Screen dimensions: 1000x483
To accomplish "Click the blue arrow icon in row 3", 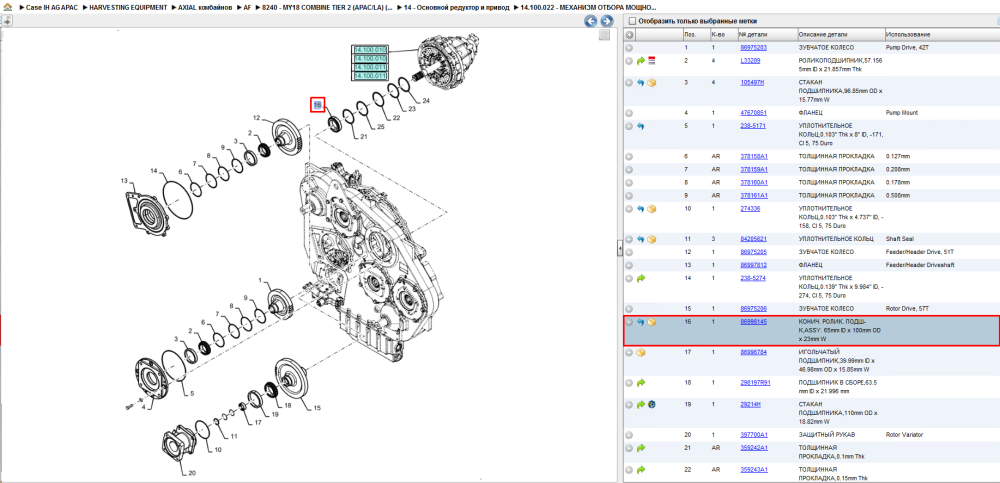I will pyautogui.click(x=641, y=83).
